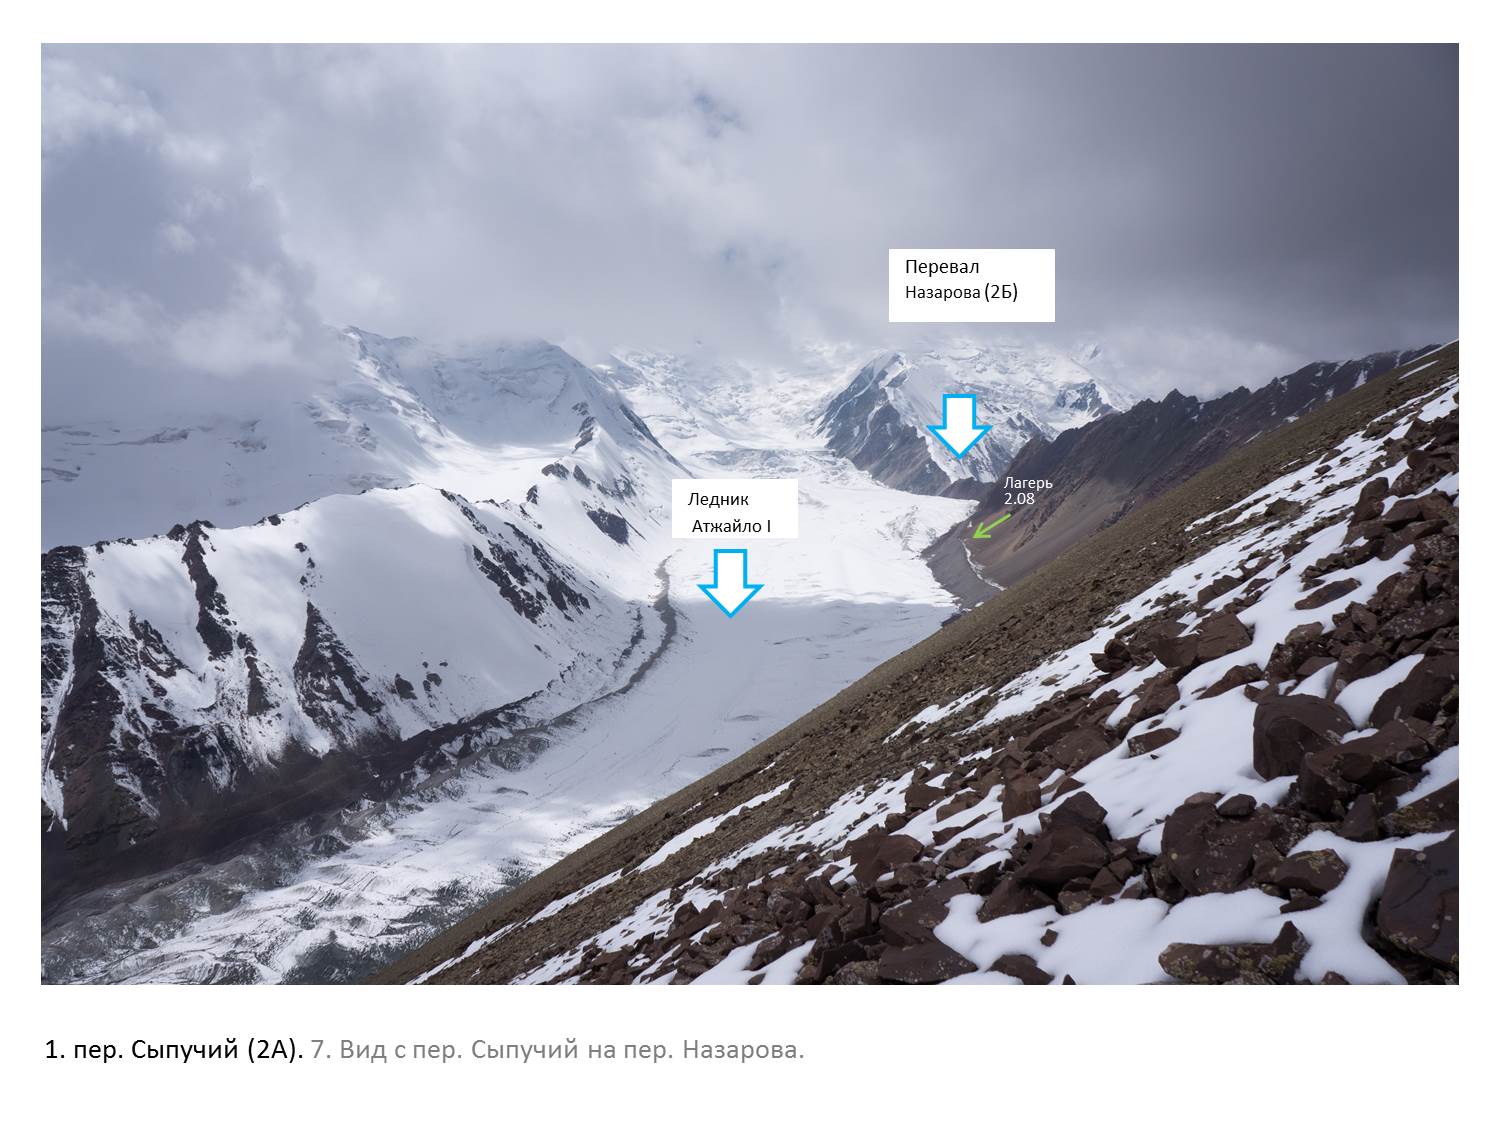Click the date 2.08 under Лагерь

(1019, 498)
